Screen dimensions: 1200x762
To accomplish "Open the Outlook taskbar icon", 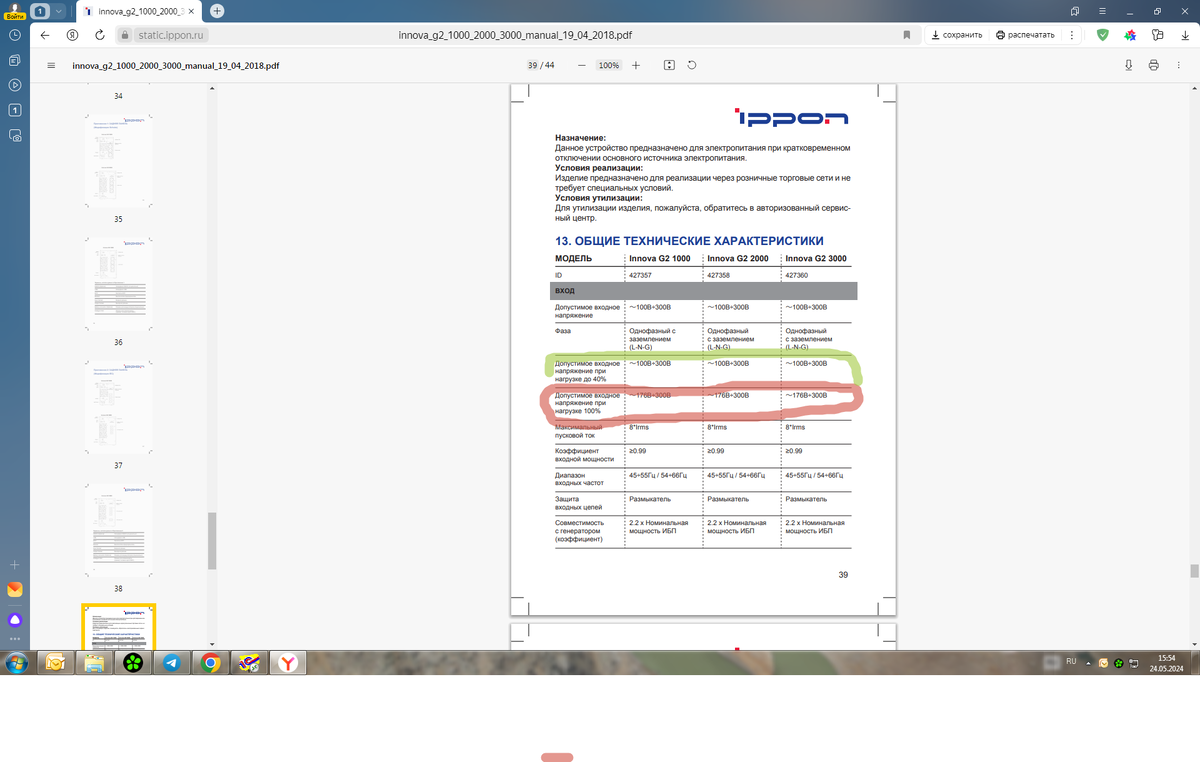I will coord(56,662).
